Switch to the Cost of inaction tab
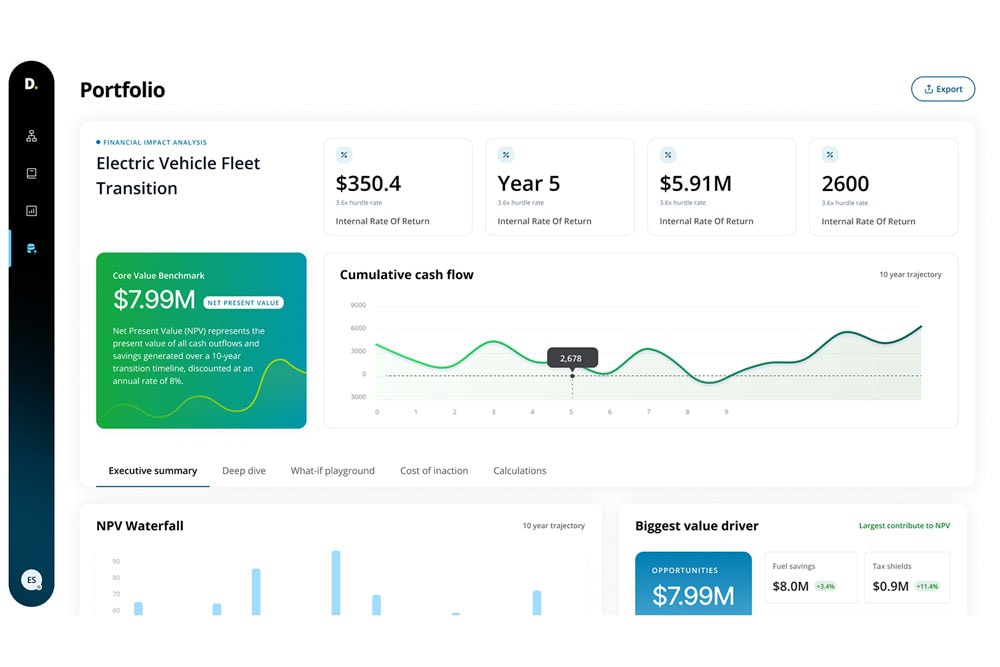Image resolution: width=1000 pixels, height=667 pixels. coord(434,471)
